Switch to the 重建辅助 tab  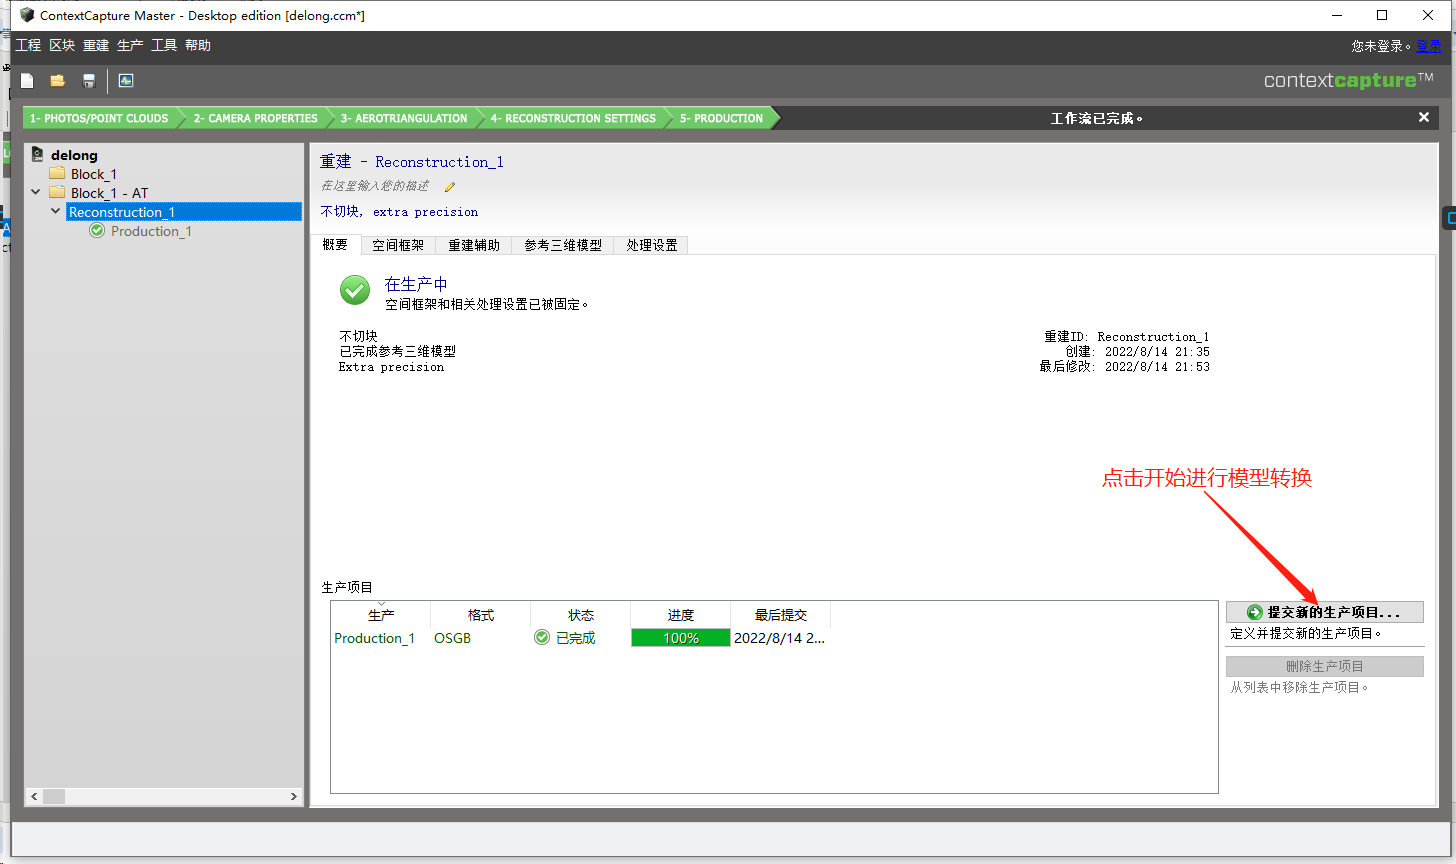tap(474, 245)
